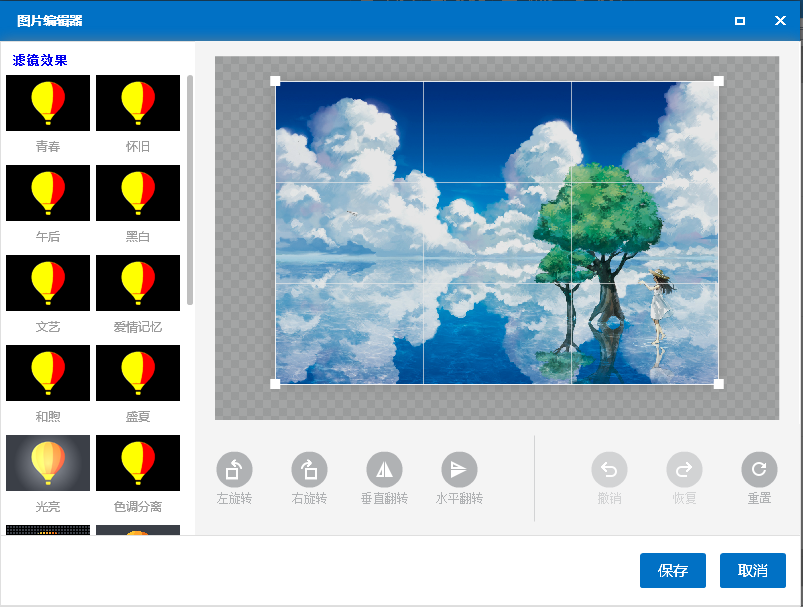
Task: Apply the 爱情记忆 filter
Action: pyautogui.click(x=138, y=283)
